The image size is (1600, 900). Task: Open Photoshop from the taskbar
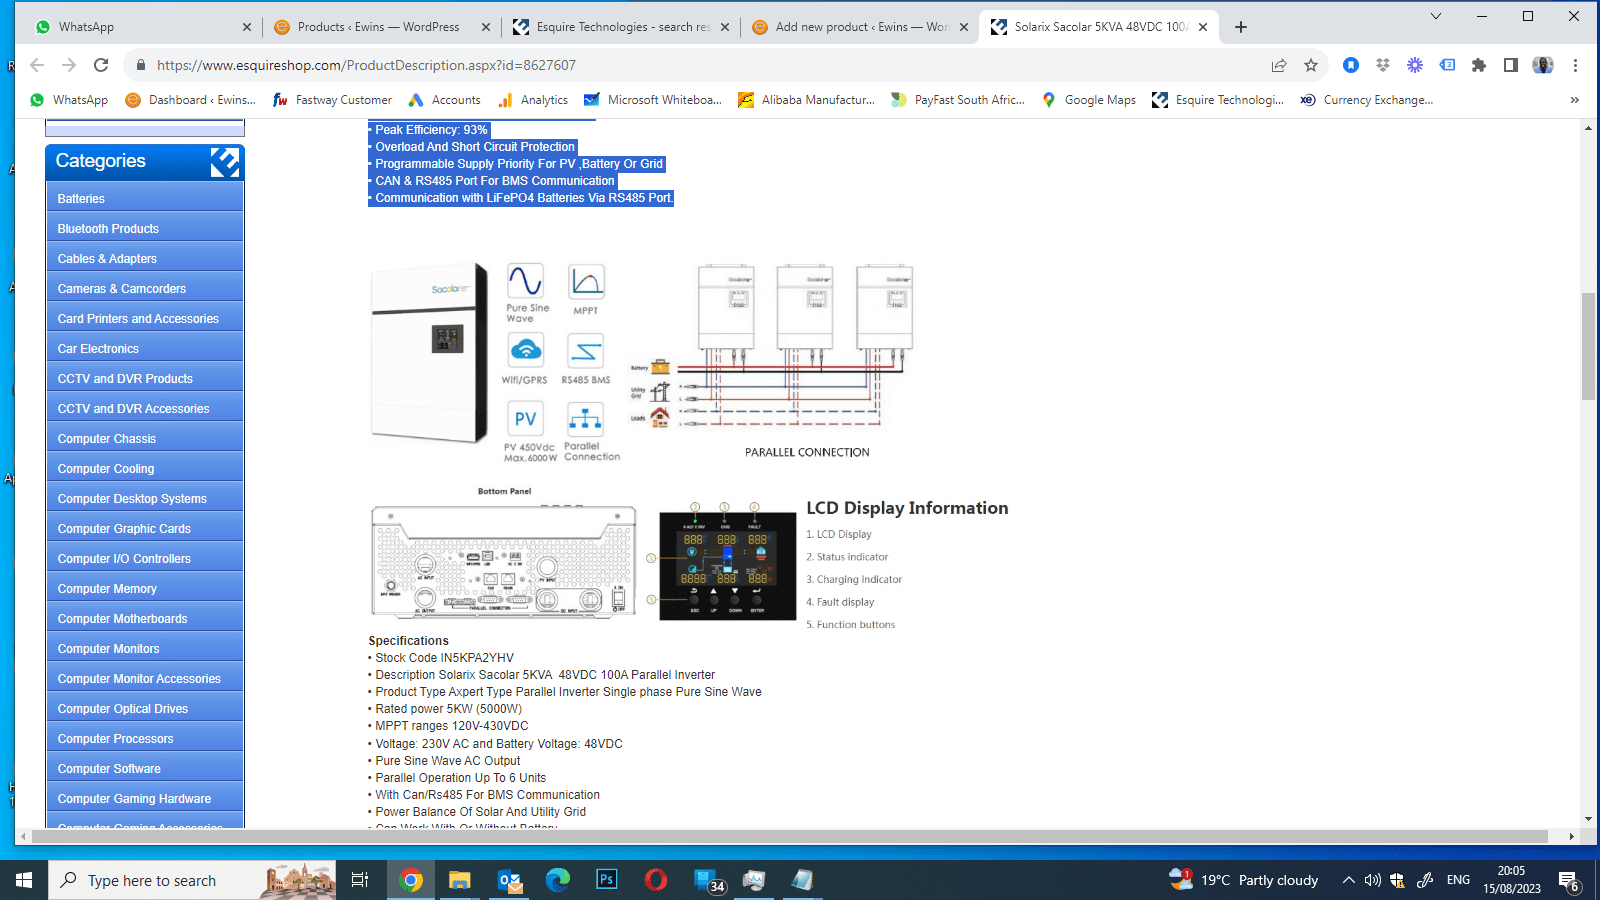pos(607,880)
